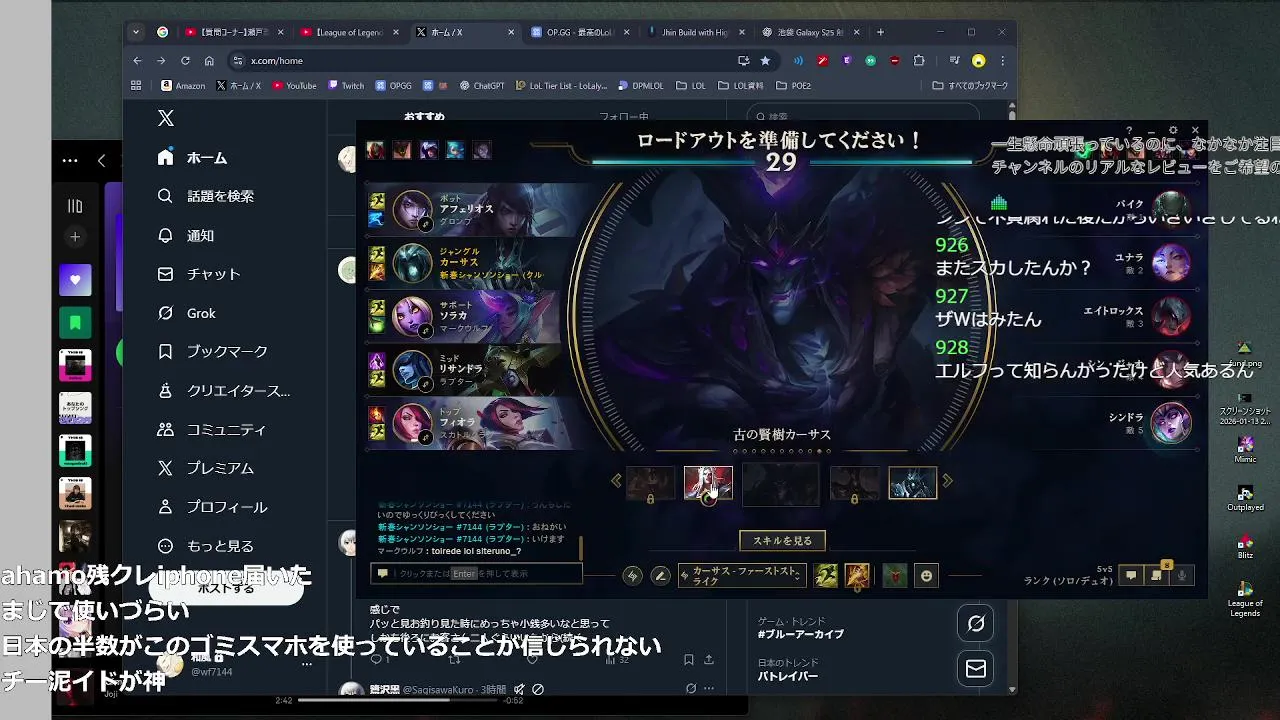The image size is (1280, 720).
Task: Open バトレイバー trend
Action: pos(788,676)
